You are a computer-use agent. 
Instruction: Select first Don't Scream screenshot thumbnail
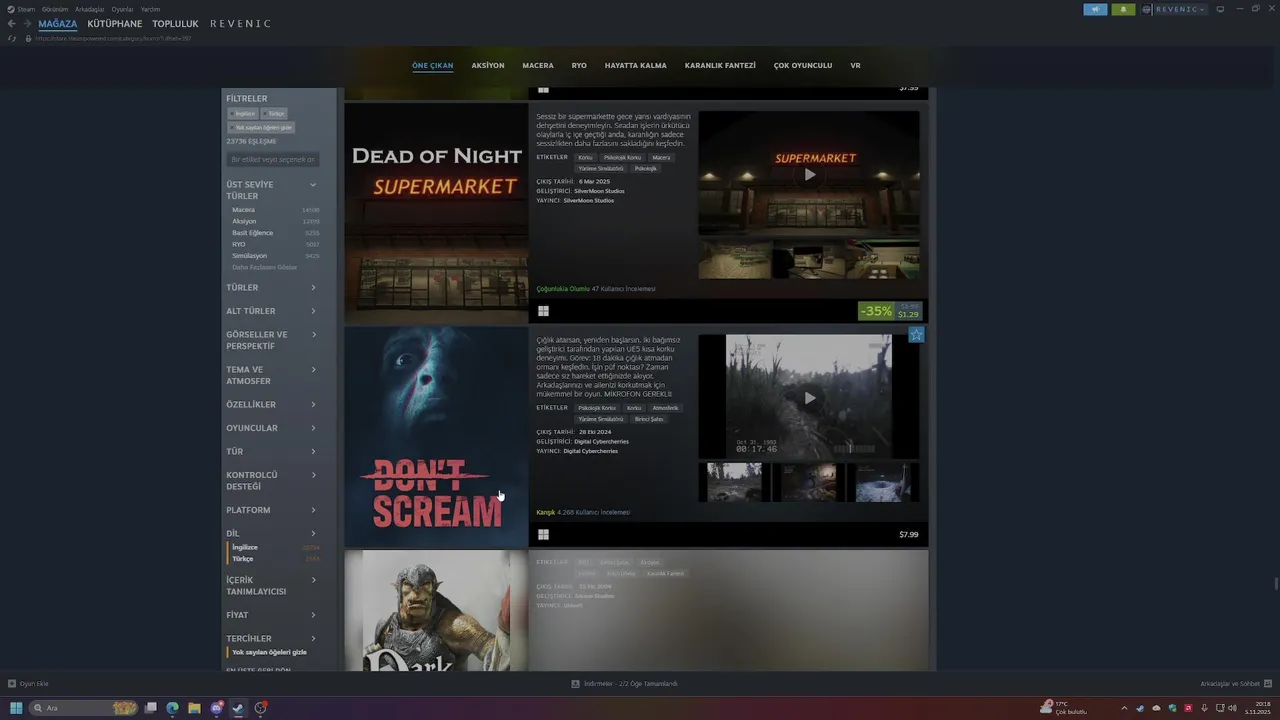tap(734, 482)
